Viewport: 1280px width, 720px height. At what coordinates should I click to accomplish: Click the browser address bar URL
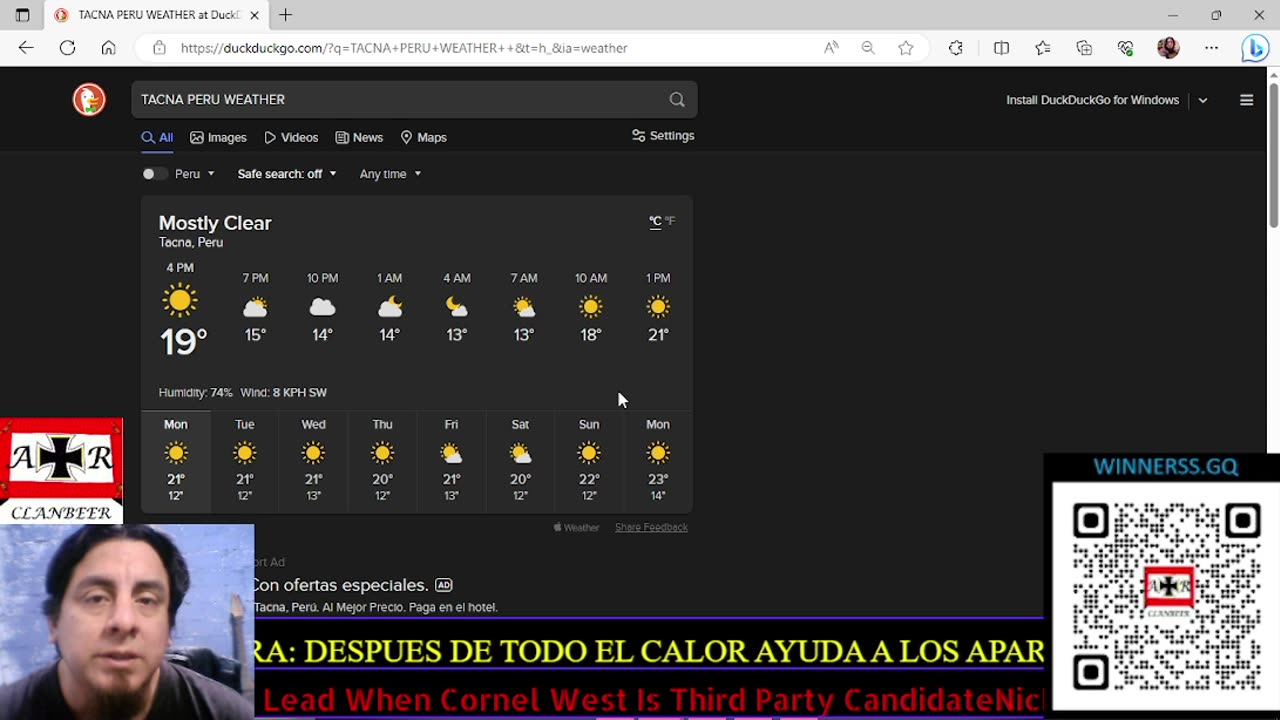click(x=404, y=48)
